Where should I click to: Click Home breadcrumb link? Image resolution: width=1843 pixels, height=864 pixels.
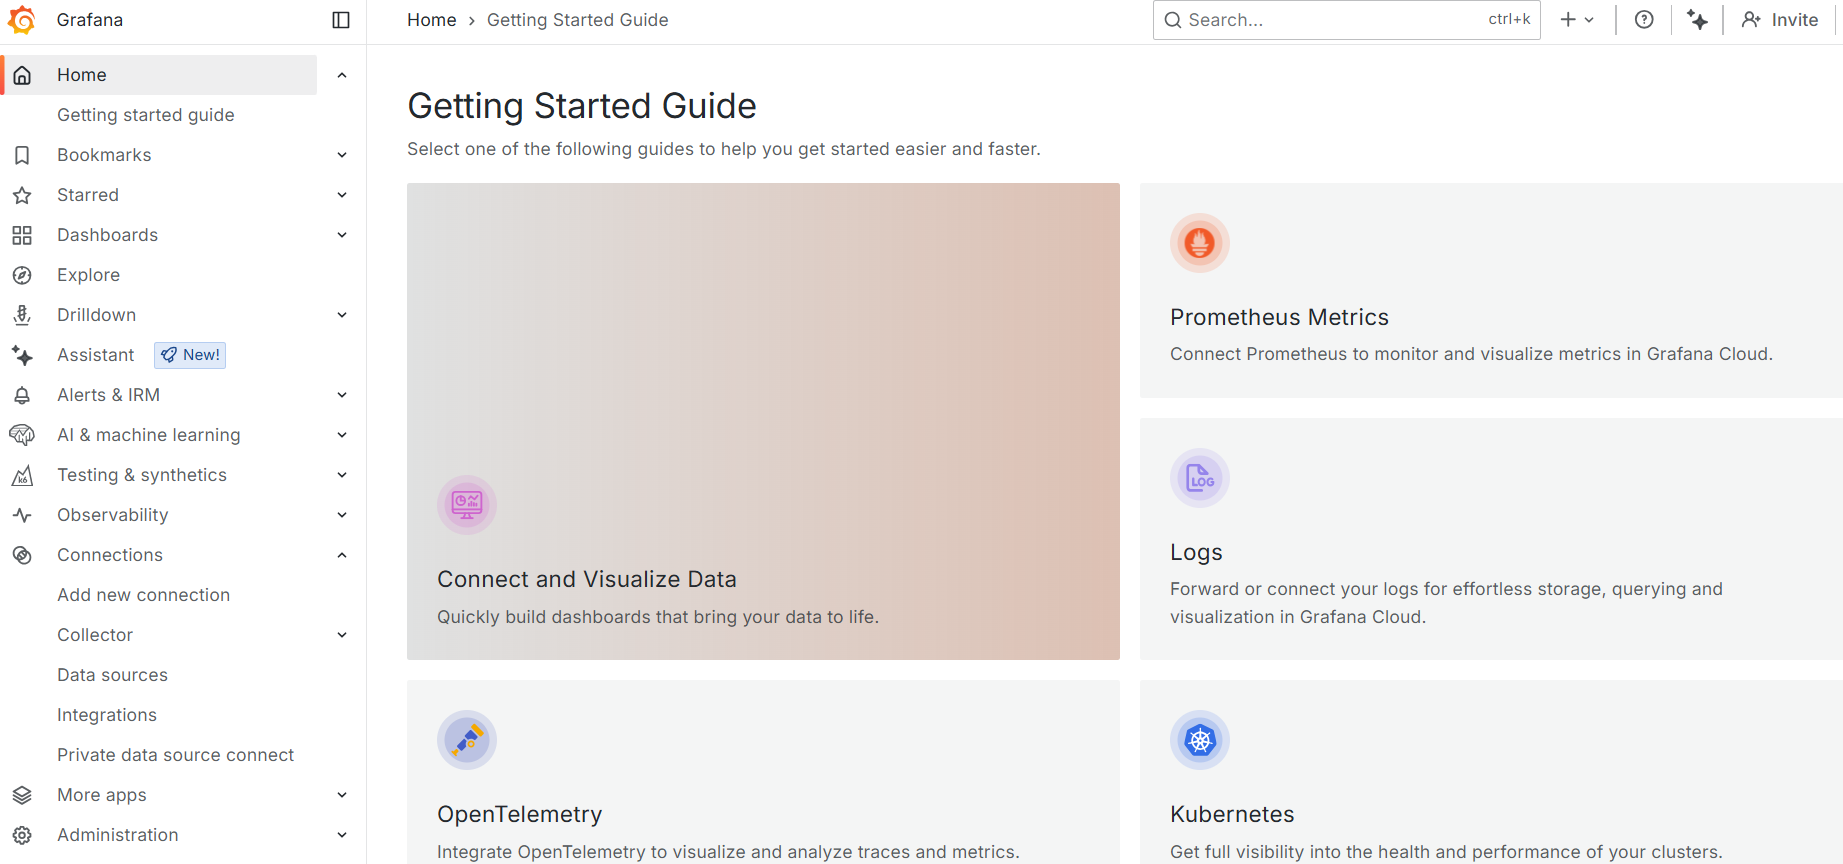click(432, 20)
